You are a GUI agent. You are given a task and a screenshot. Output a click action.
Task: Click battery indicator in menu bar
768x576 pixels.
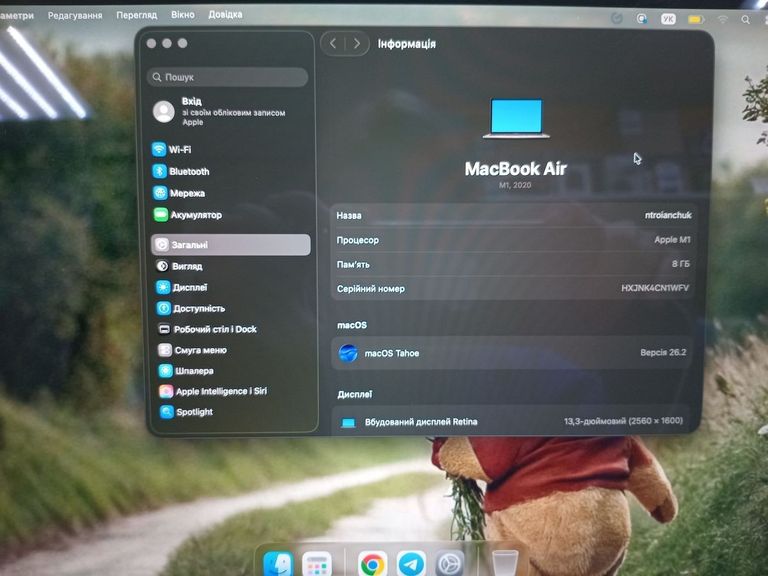click(696, 19)
